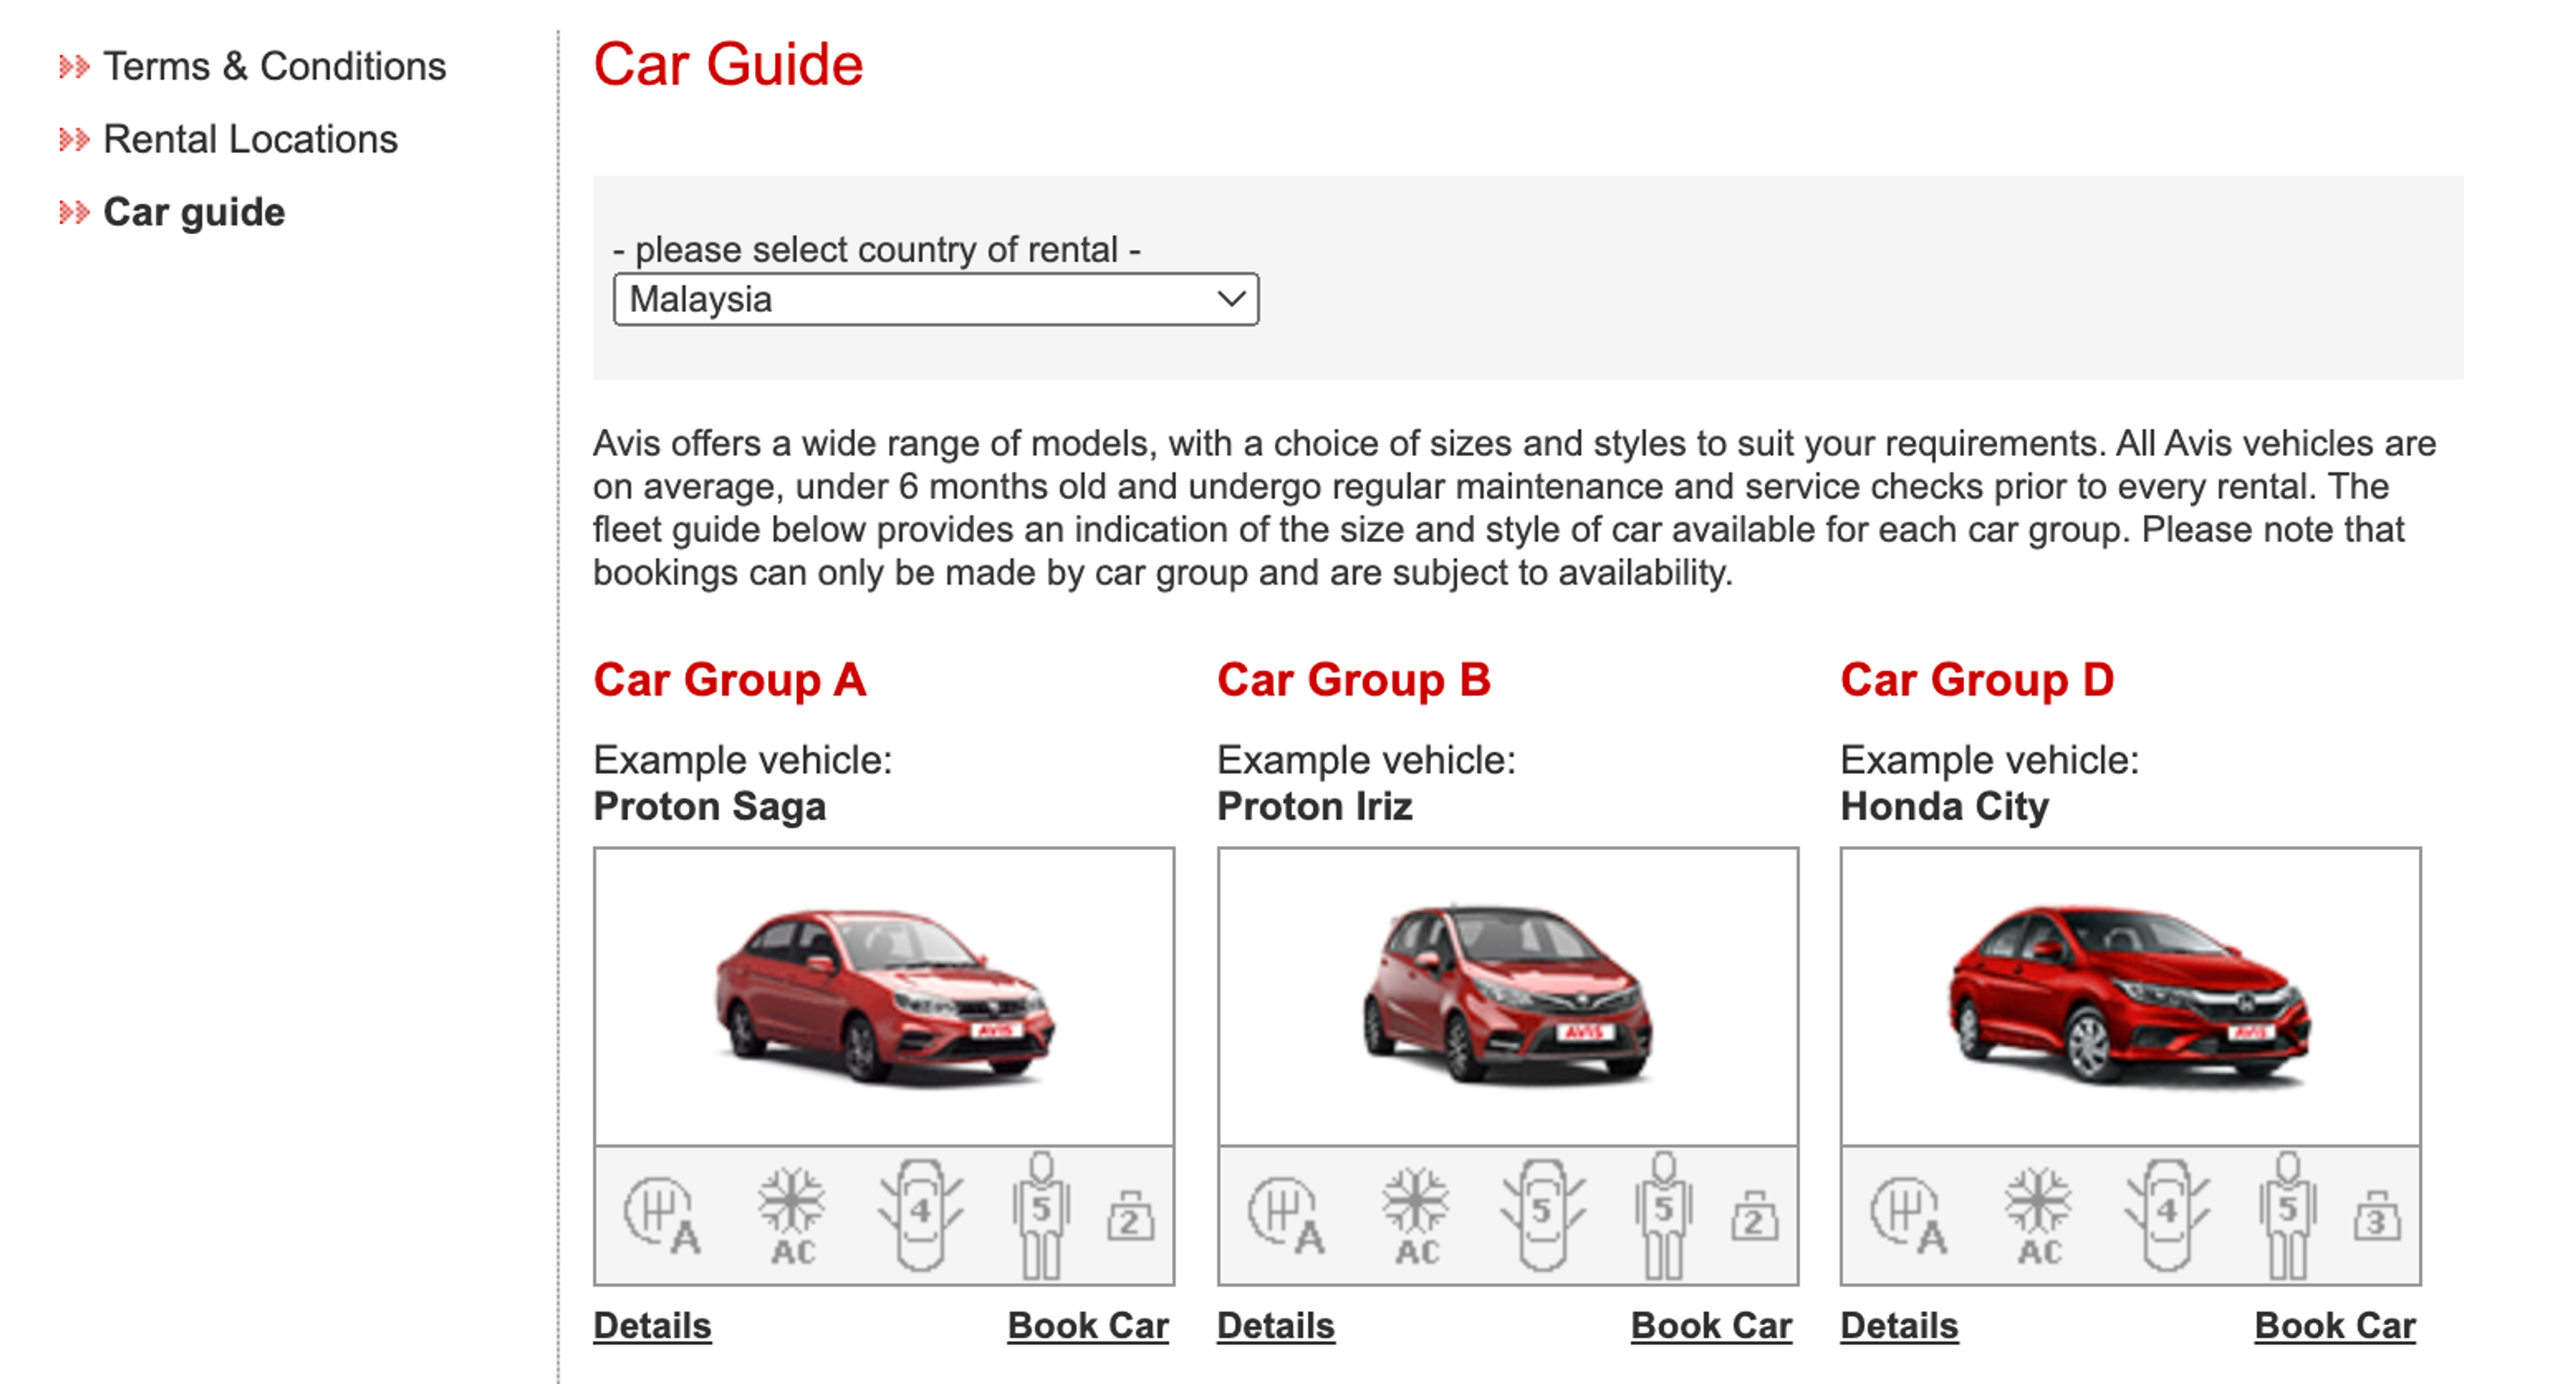2576x1384 pixels.
Task: View Details for Car Group A
Action: coord(652,1326)
